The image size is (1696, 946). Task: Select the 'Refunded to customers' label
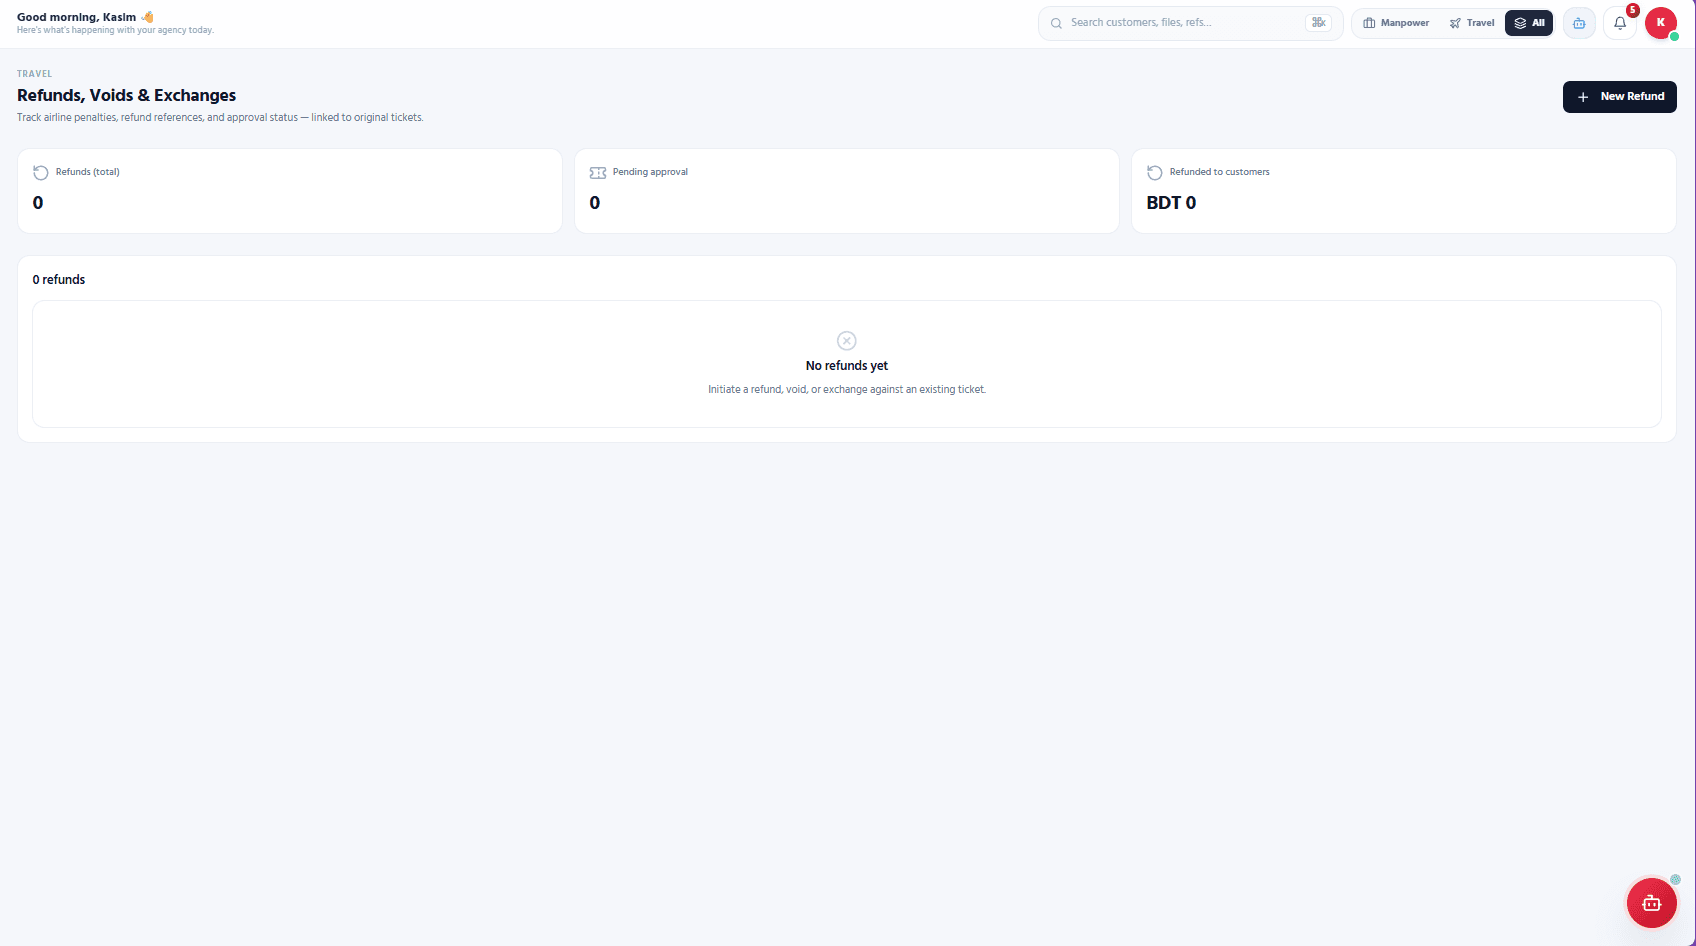pyautogui.click(x=1220, y=172)
